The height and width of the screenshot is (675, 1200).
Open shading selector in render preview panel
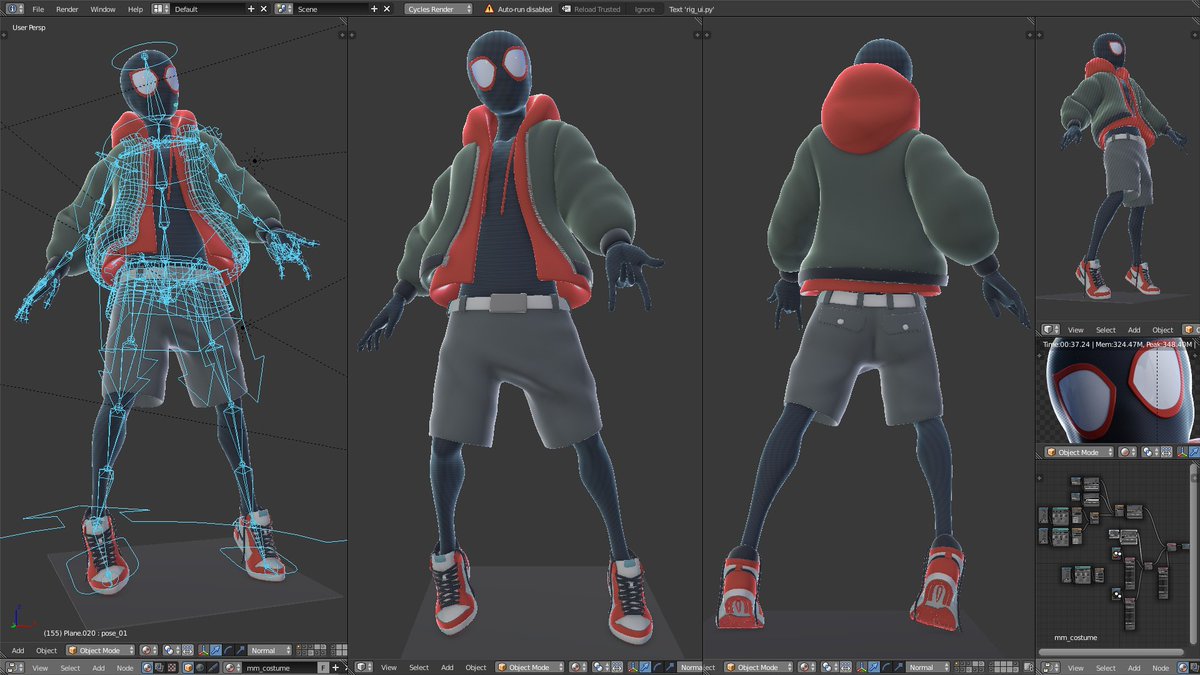1127,452
